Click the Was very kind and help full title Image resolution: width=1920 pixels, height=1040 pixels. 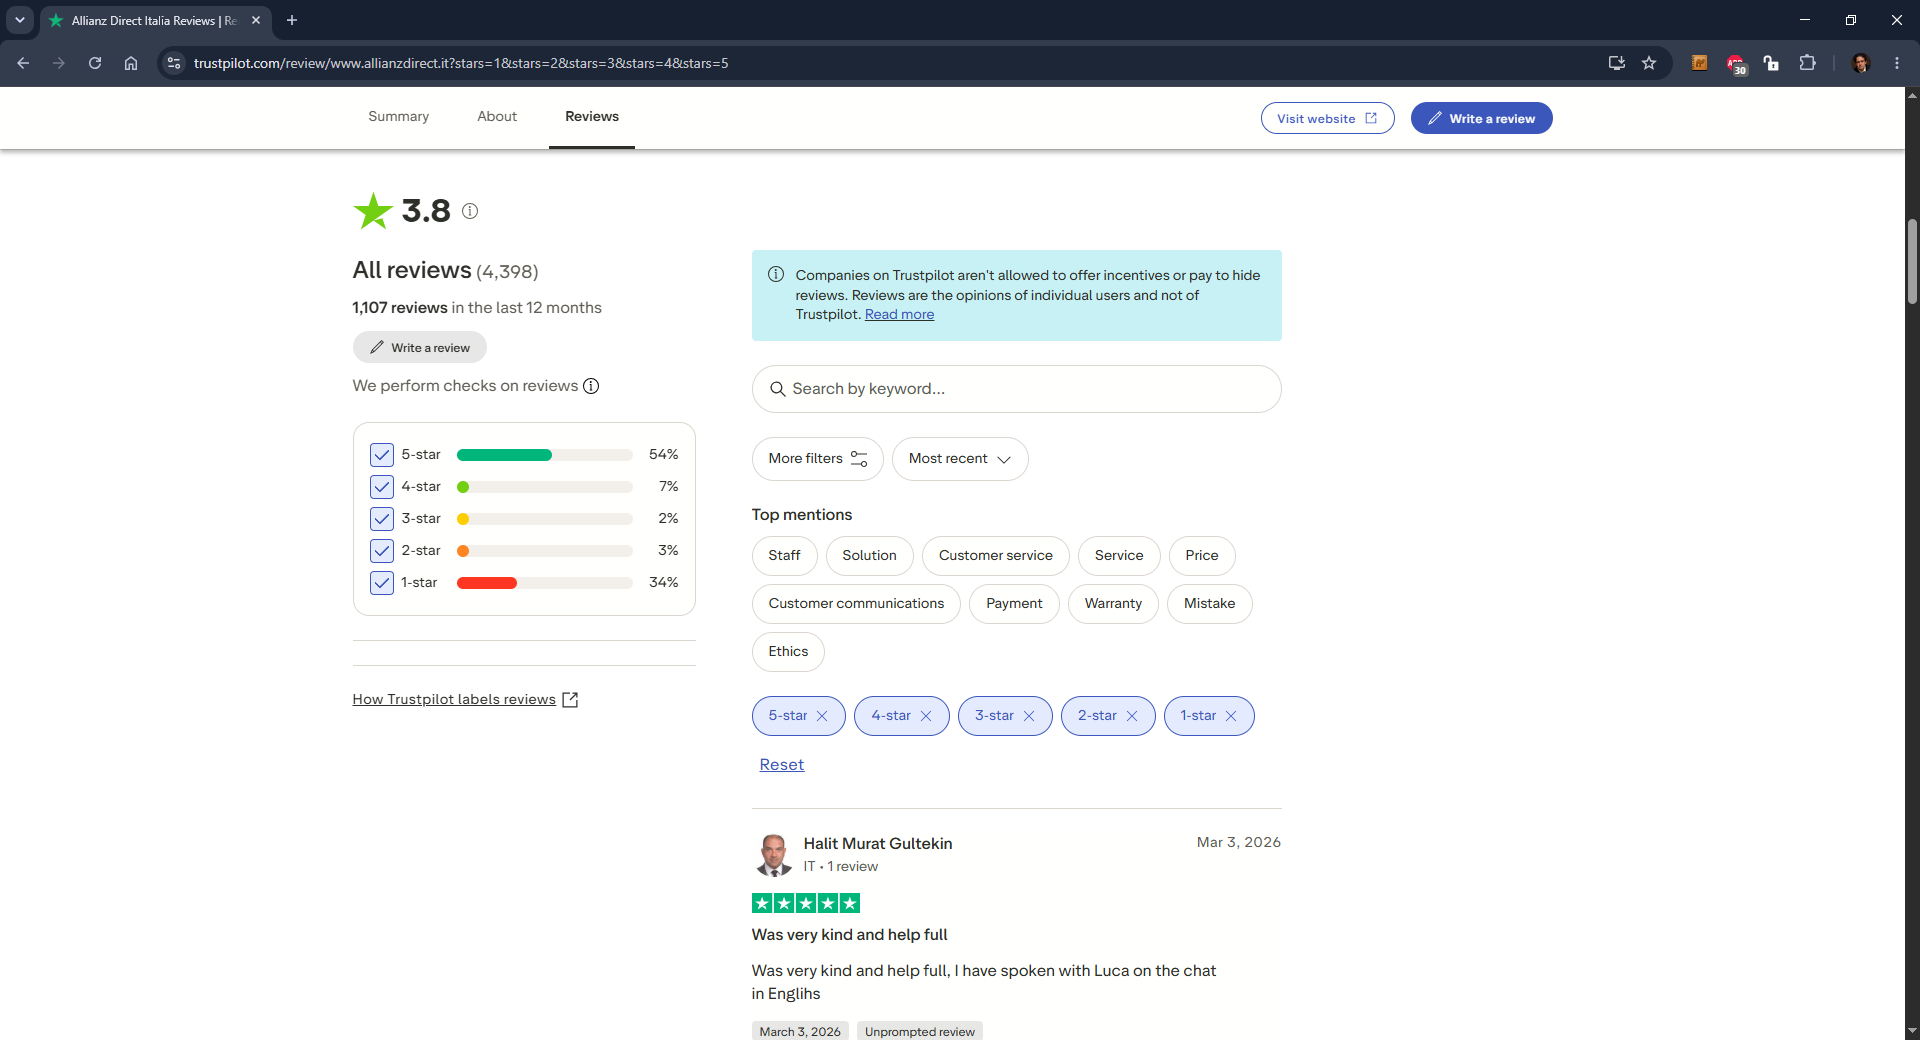point(850,935)
